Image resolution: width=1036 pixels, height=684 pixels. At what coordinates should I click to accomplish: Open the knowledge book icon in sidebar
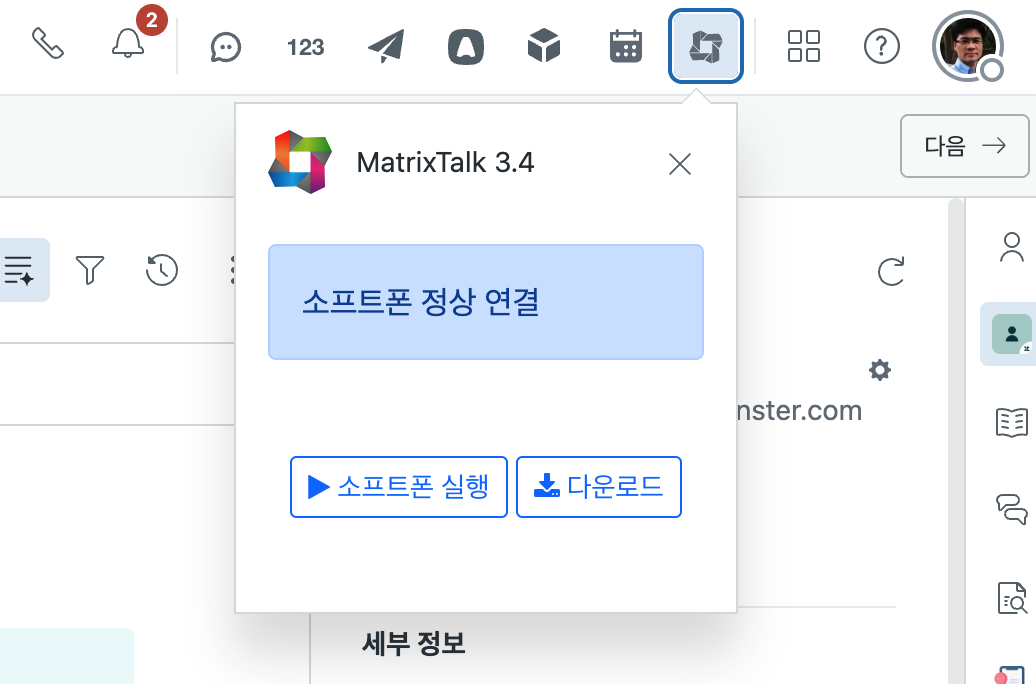(x=1012, y=422)
